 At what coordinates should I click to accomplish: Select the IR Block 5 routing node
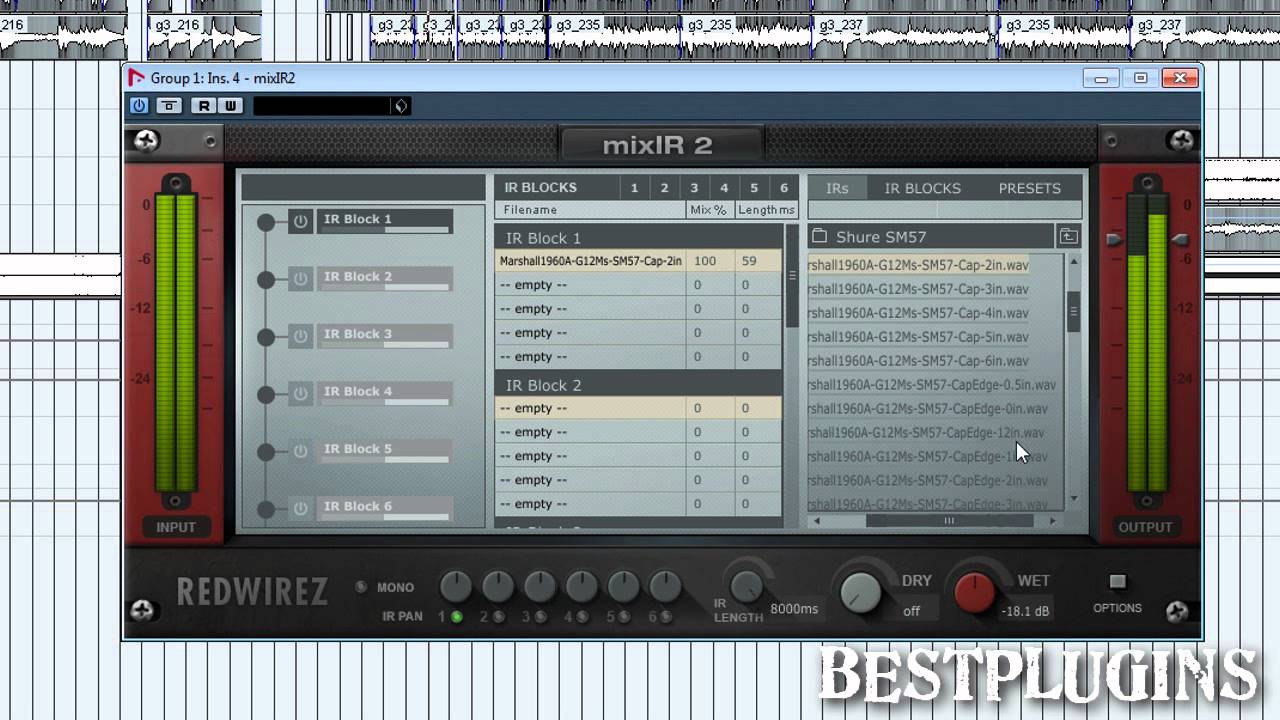click(x=266, y=452)
